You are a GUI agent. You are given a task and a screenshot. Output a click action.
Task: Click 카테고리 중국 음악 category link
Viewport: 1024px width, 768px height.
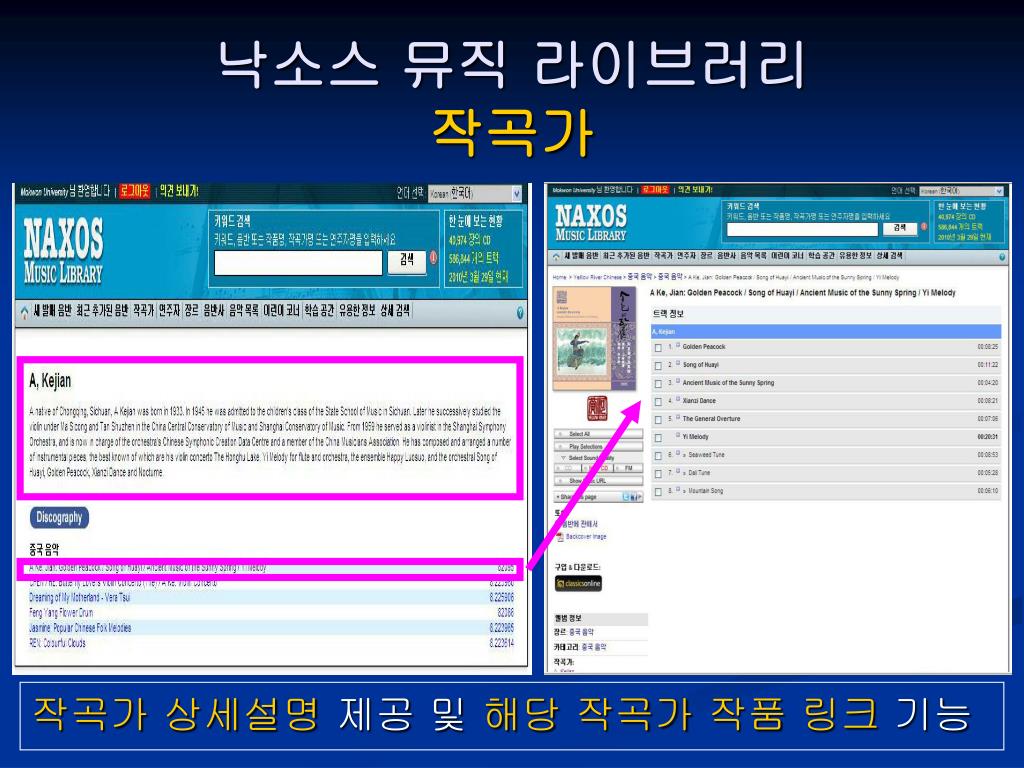(x=594, y=647)
